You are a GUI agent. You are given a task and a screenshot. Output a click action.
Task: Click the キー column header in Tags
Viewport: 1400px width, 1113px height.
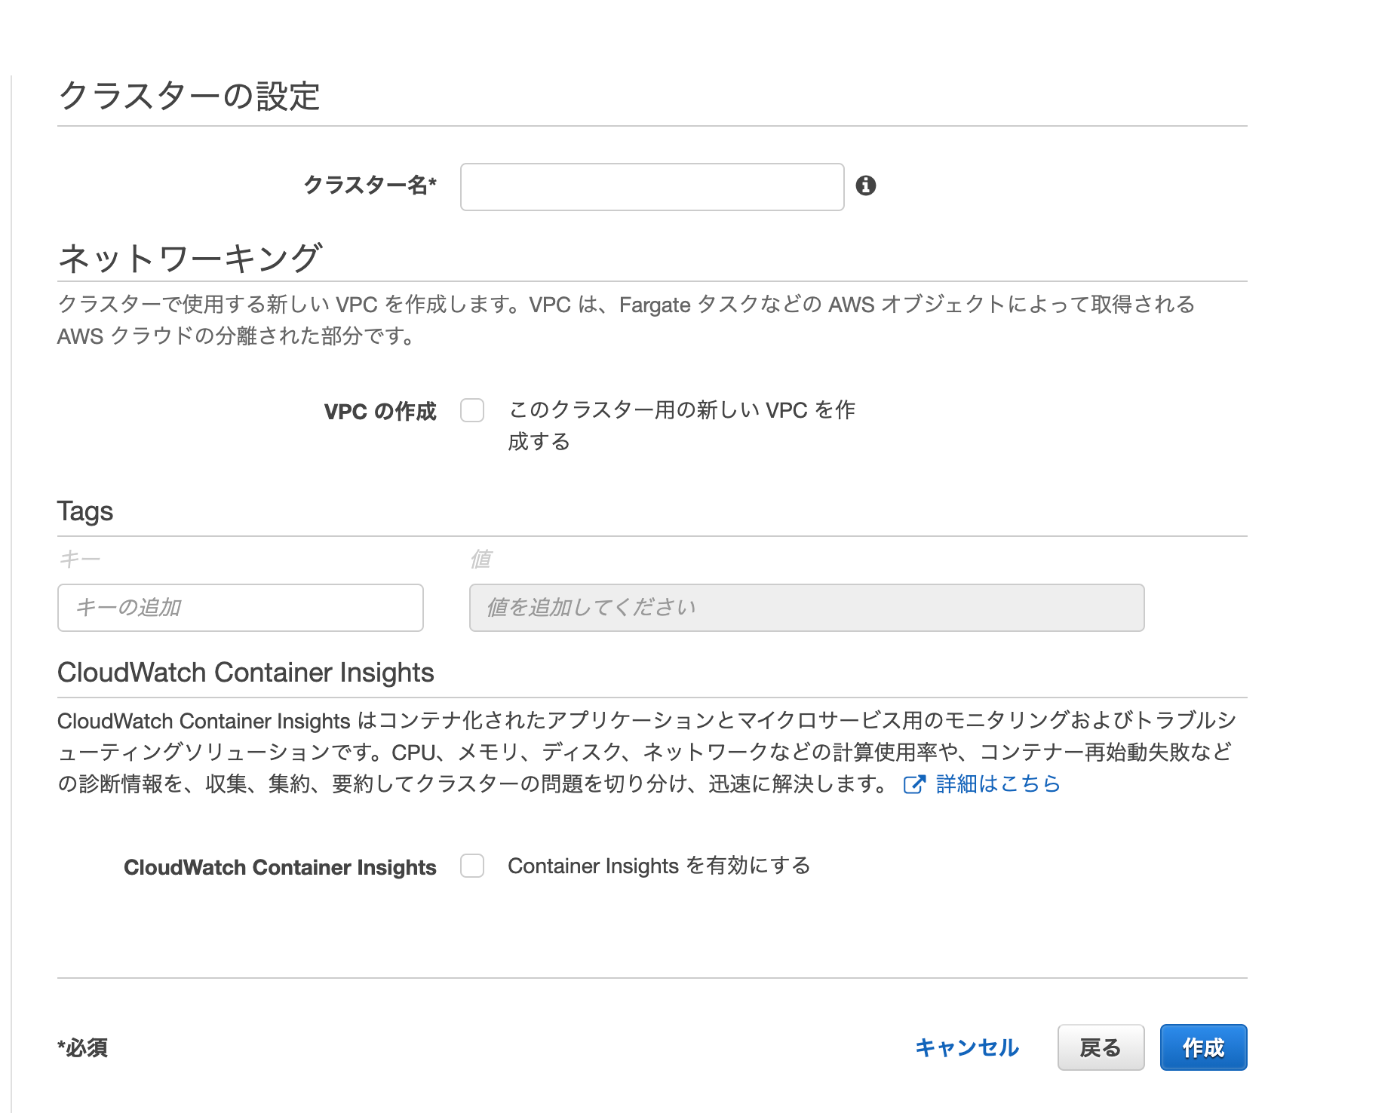pyautogui.click(x=80, y=558)
